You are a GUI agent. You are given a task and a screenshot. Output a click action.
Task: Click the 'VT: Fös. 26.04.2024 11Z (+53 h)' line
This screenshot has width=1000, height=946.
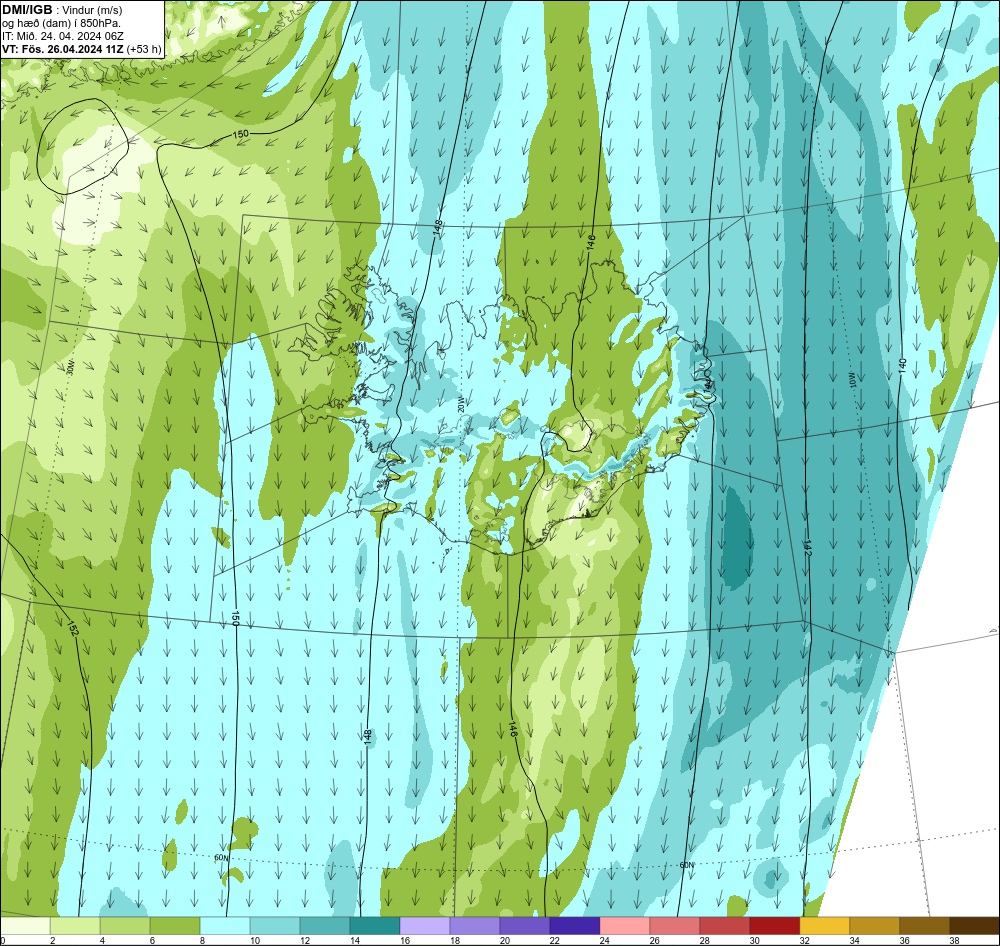82,49
